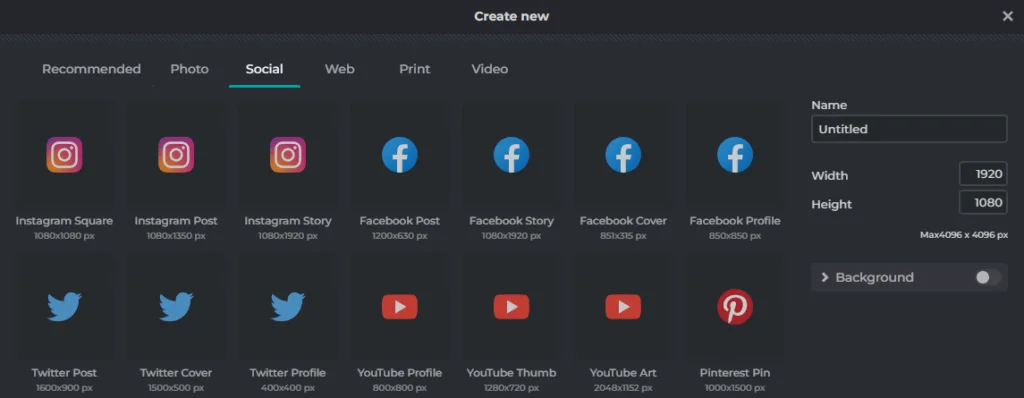Open the Photo tab

pyautogui.click(x=189, y=69)
